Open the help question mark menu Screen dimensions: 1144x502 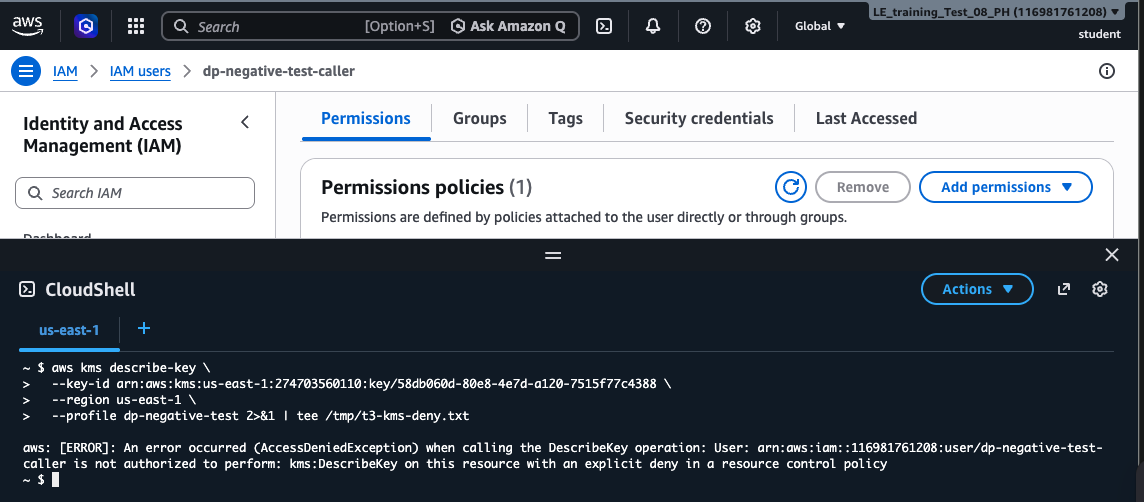point(703,26)
